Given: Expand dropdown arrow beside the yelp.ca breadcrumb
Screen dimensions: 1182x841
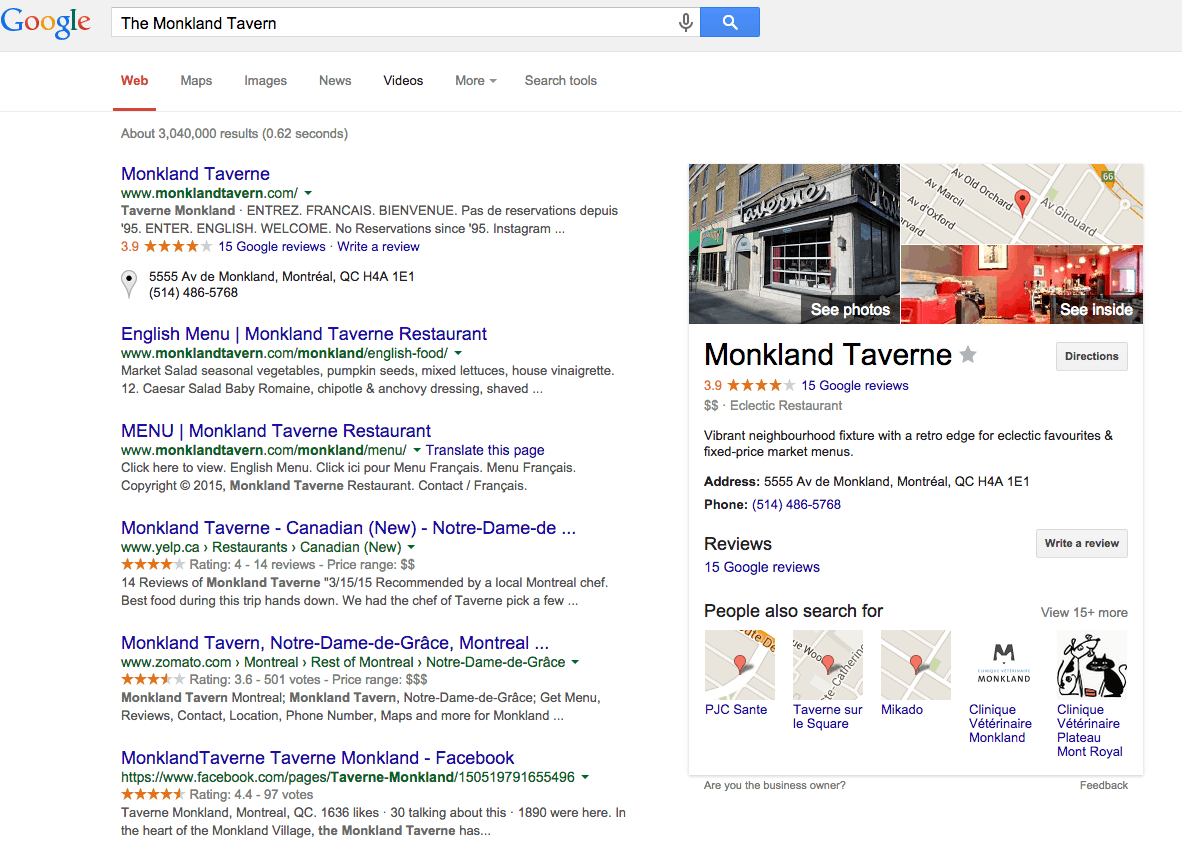Looking at the screenshot, I should (x=411, y=547).
